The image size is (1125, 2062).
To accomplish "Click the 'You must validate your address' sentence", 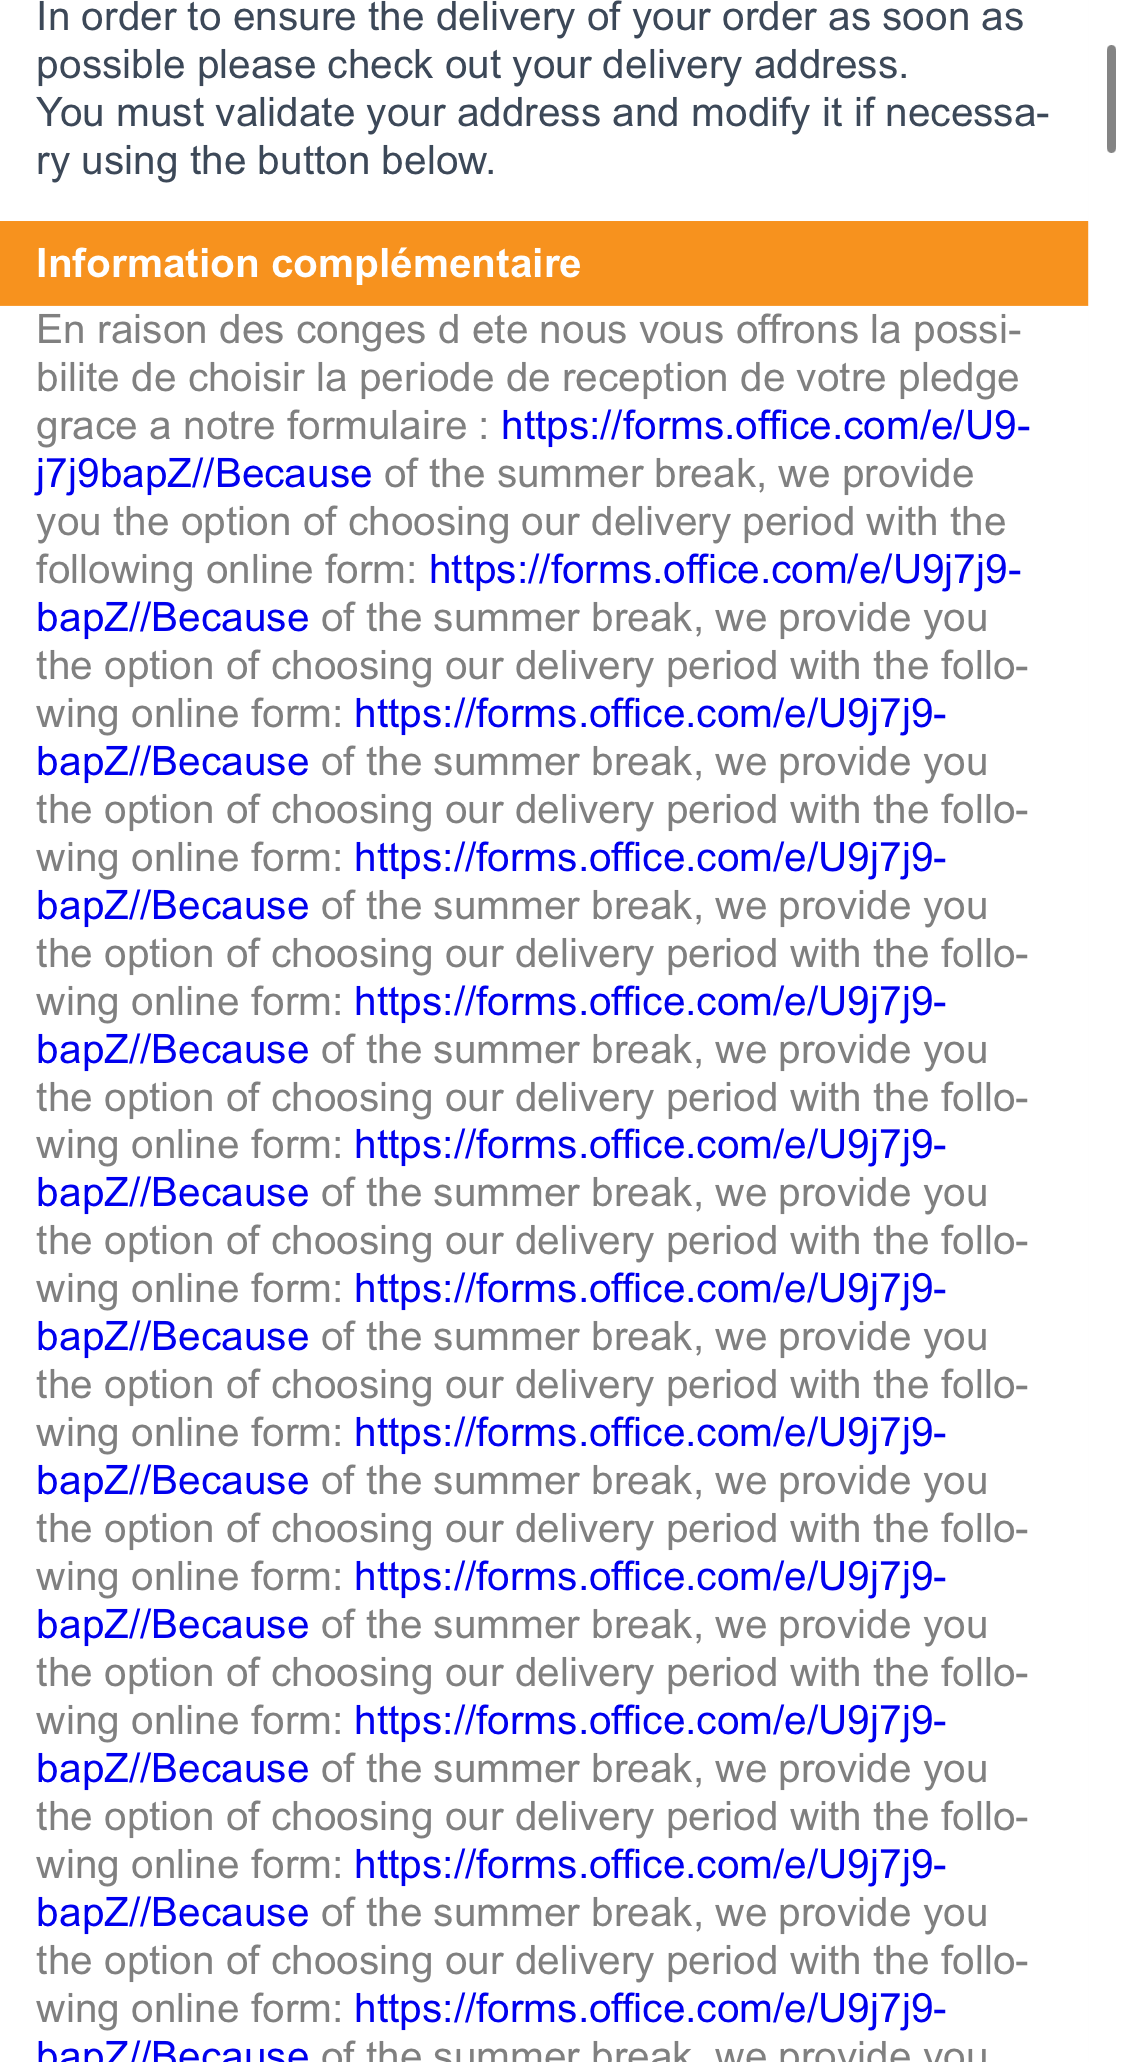I will pyautogui.click(x=542, y=113).
